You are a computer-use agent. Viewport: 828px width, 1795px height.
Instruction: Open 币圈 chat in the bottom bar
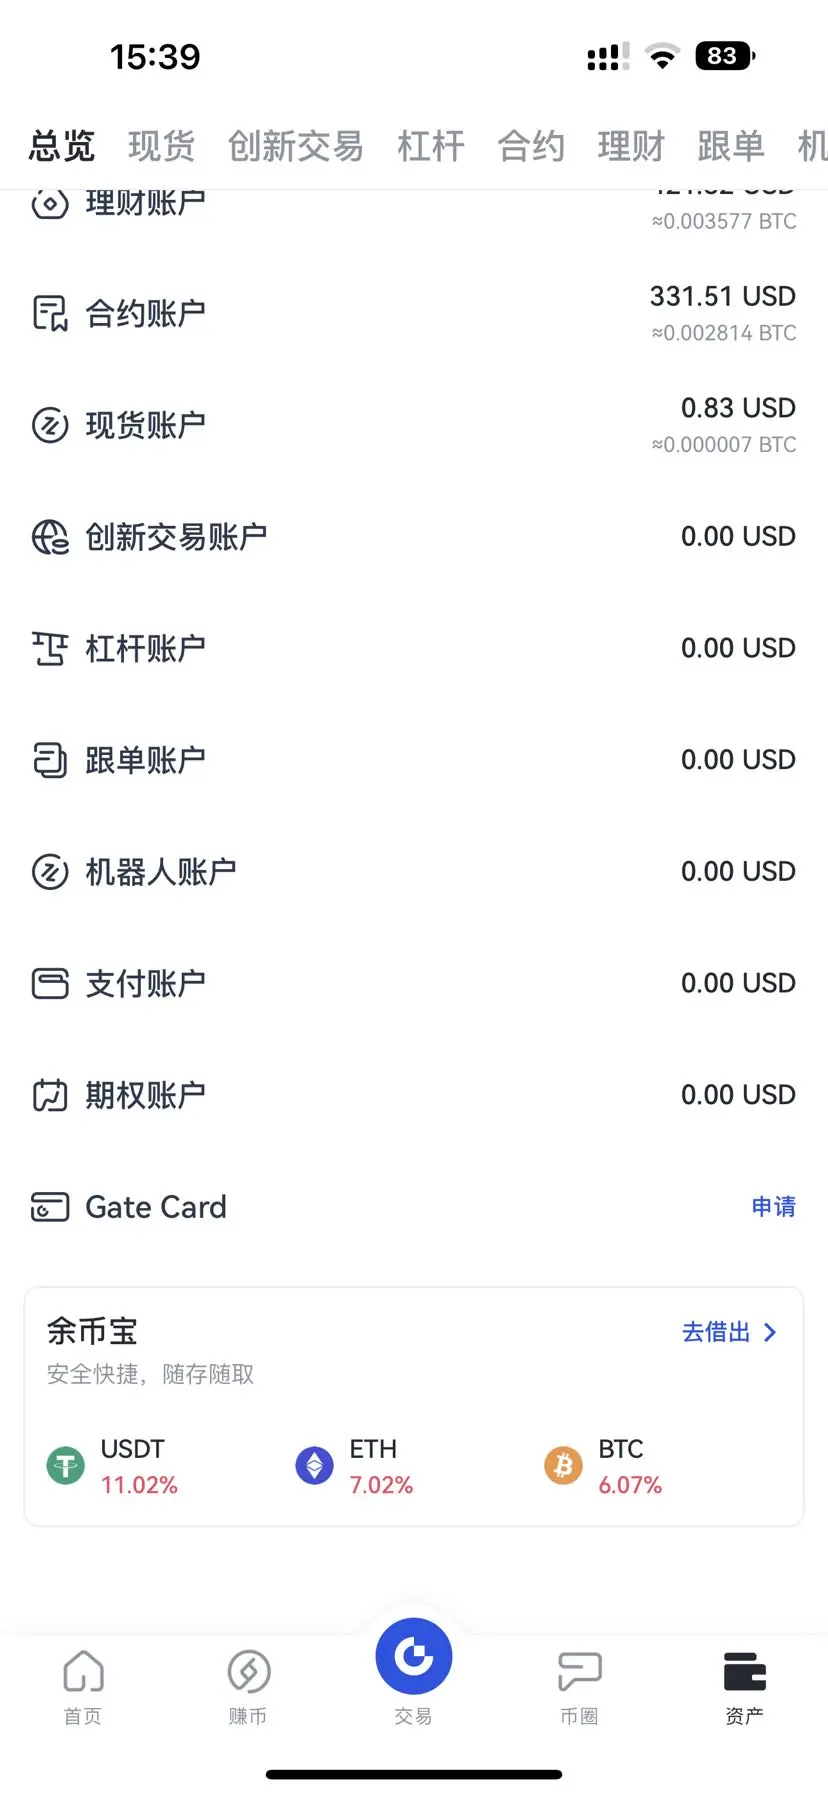(x=579, y=1688)
